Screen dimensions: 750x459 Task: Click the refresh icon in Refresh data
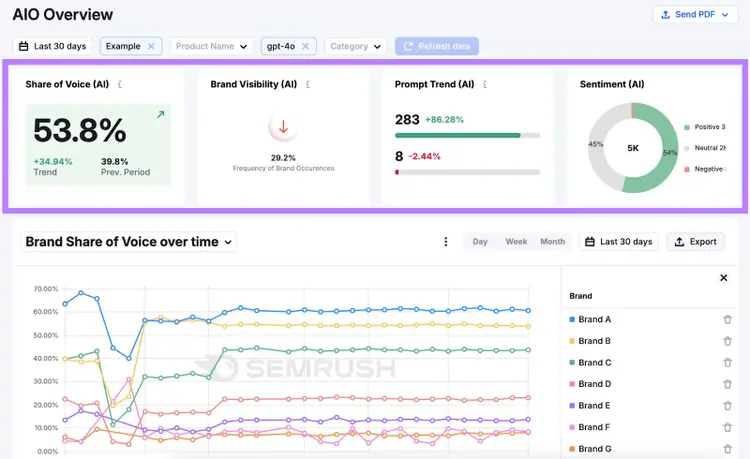(408, 46)
